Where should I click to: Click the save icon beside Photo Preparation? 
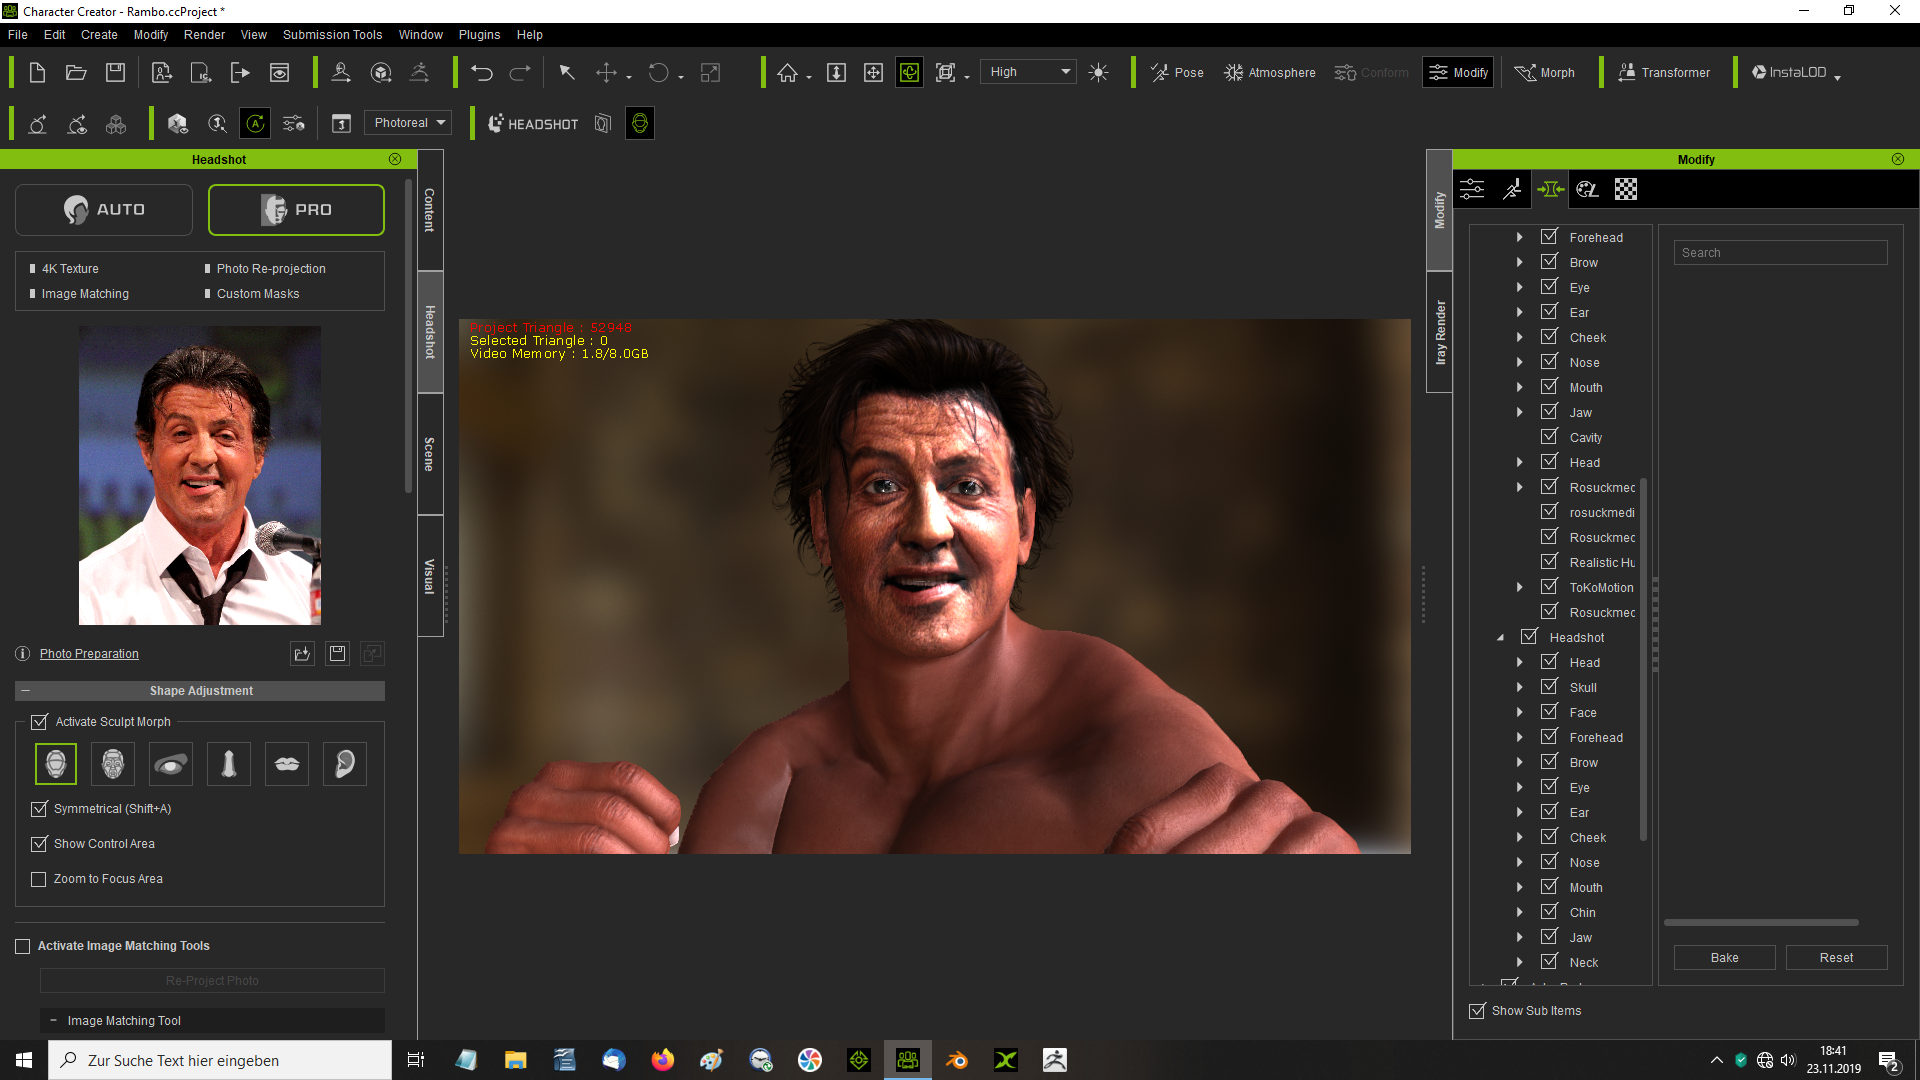pyautogui.click(x=337, y=653)
